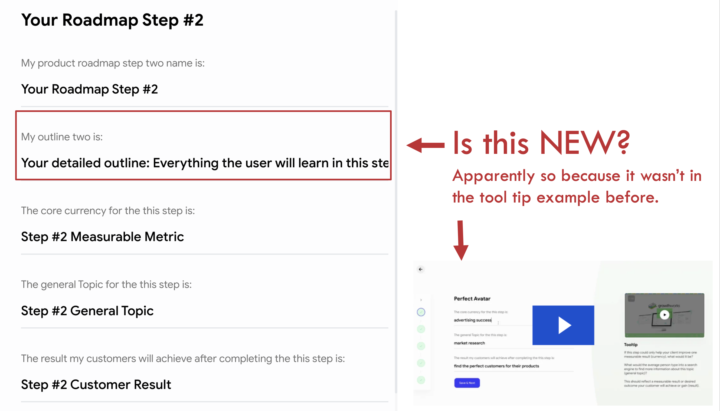Screen dimensions: 720x411
Task: Click the blue video play button
Action: pos(563,325)
